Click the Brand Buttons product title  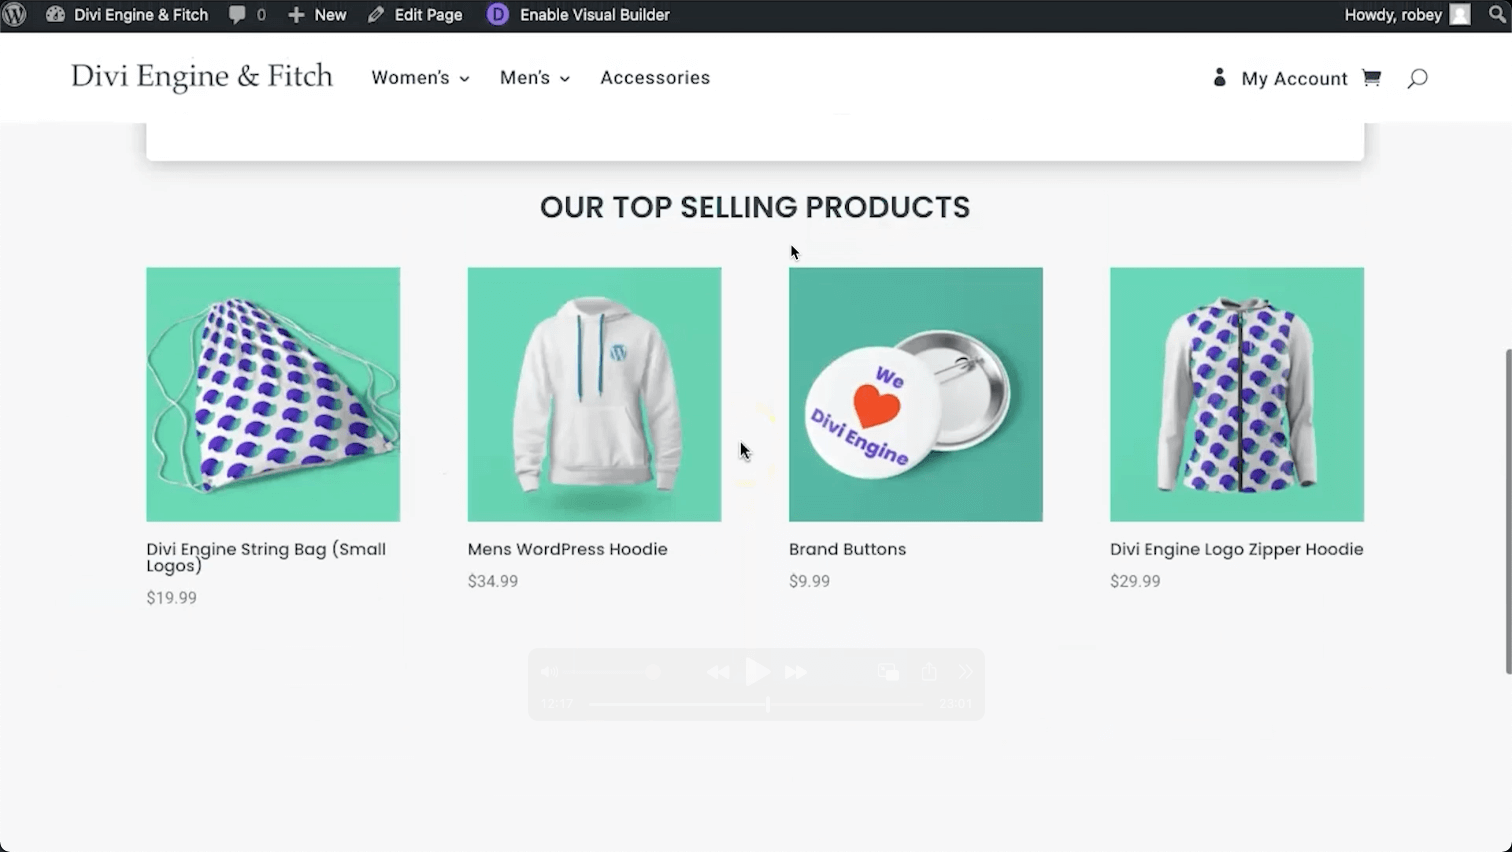847,549
